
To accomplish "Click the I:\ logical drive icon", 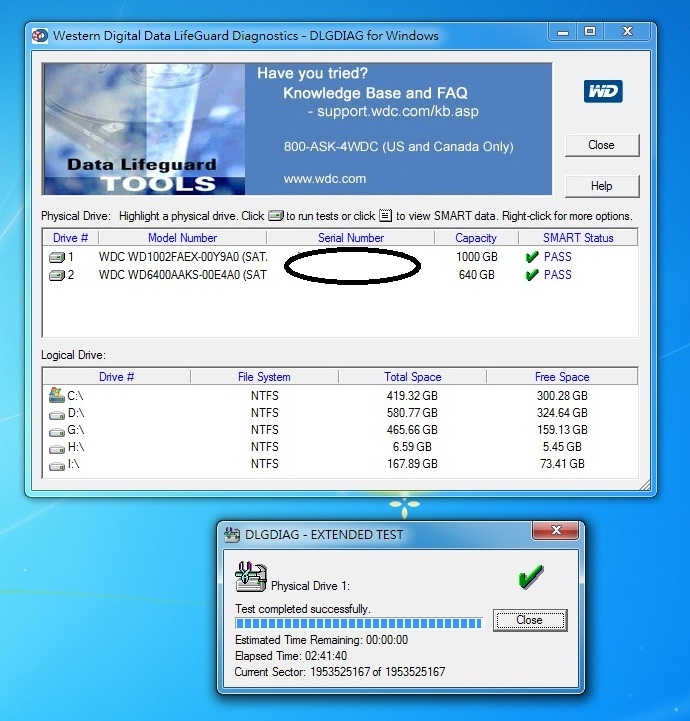I will 57,466.
